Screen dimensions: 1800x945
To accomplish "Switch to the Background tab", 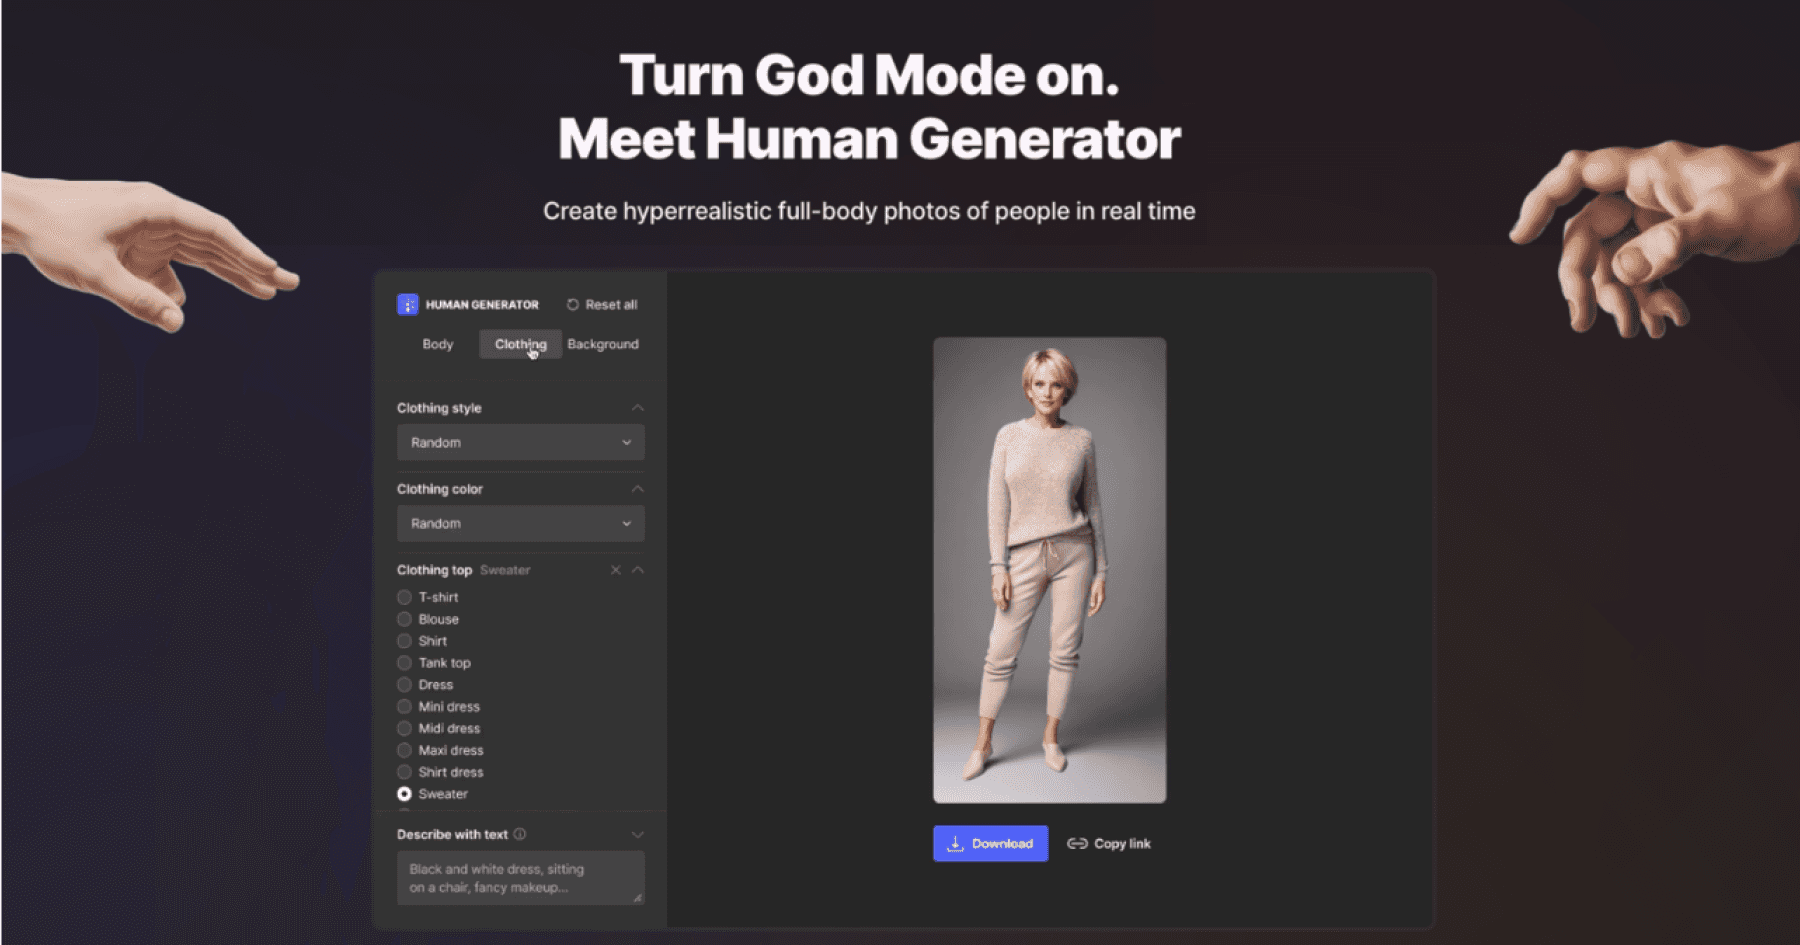I will click(603, 344).
